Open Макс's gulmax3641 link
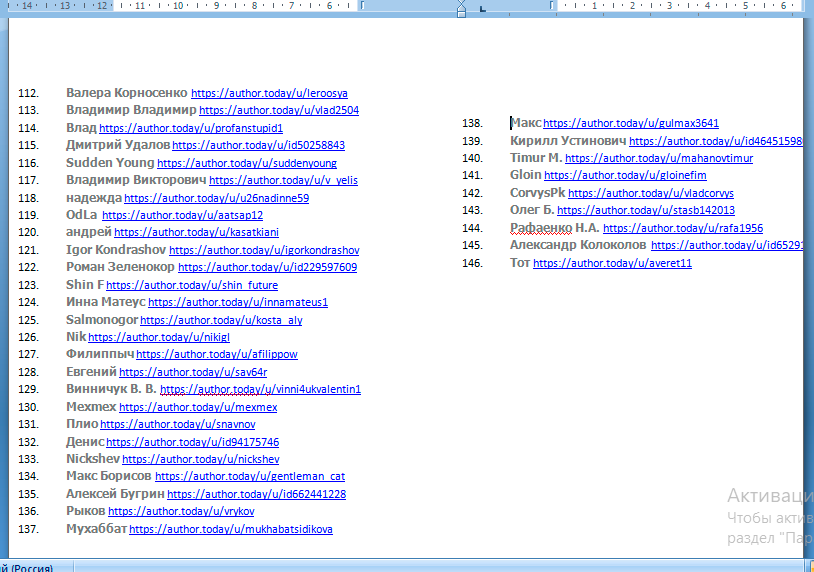Viewport: 814px width, 572px height. pyautogui.click(x=631, y=124)
